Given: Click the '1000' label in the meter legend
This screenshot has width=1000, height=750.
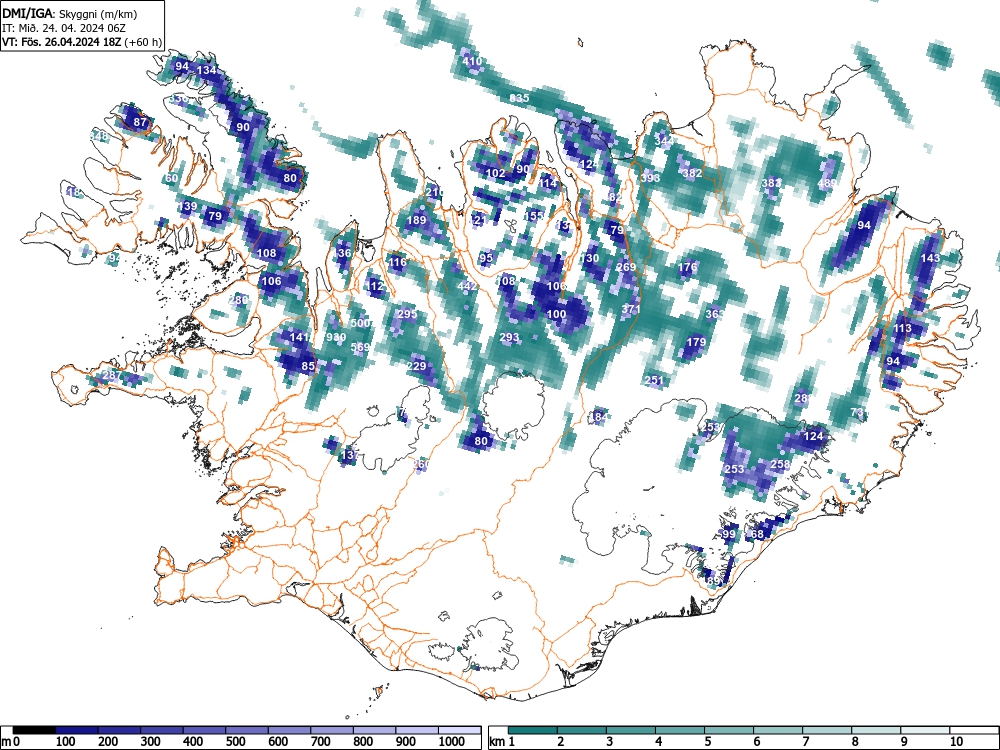Looking at the screenshot, I should point(452,742).
